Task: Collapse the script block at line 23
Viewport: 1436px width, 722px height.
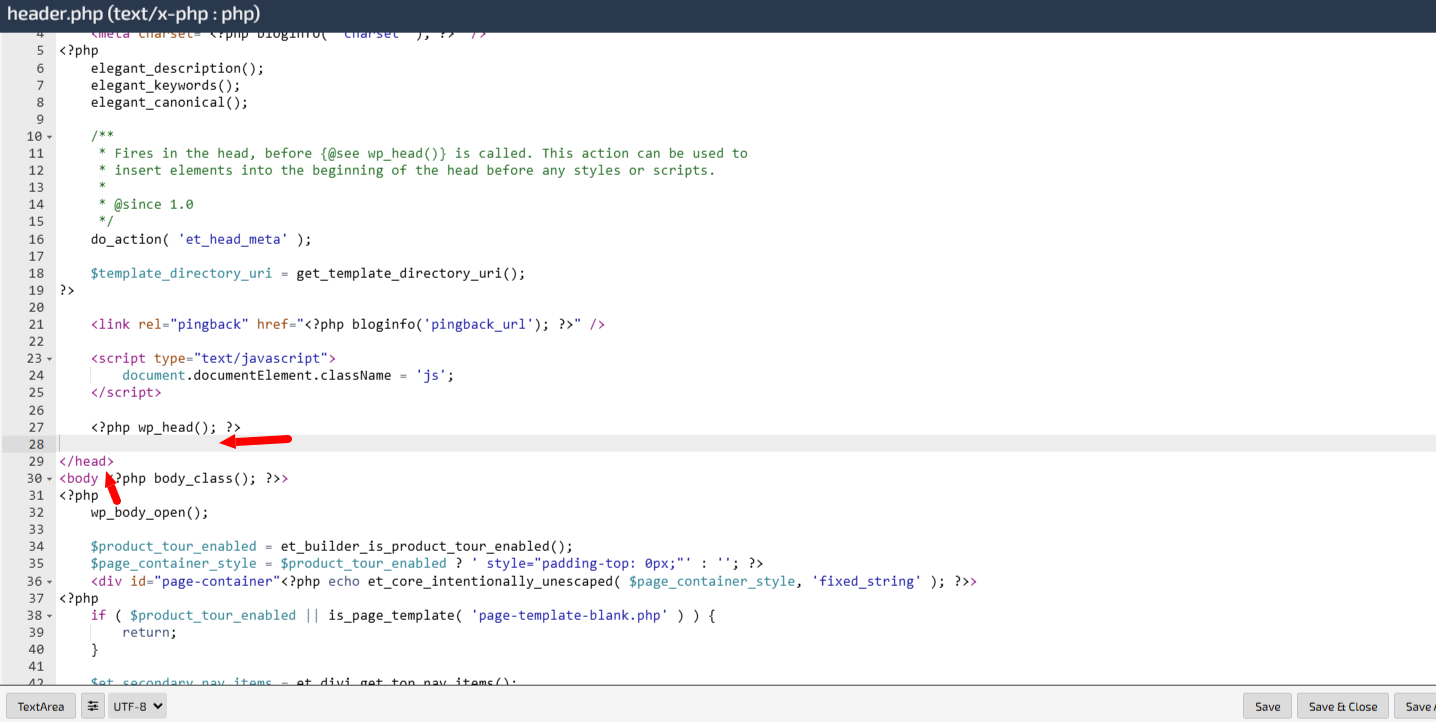Action: (x=50, y=359)
